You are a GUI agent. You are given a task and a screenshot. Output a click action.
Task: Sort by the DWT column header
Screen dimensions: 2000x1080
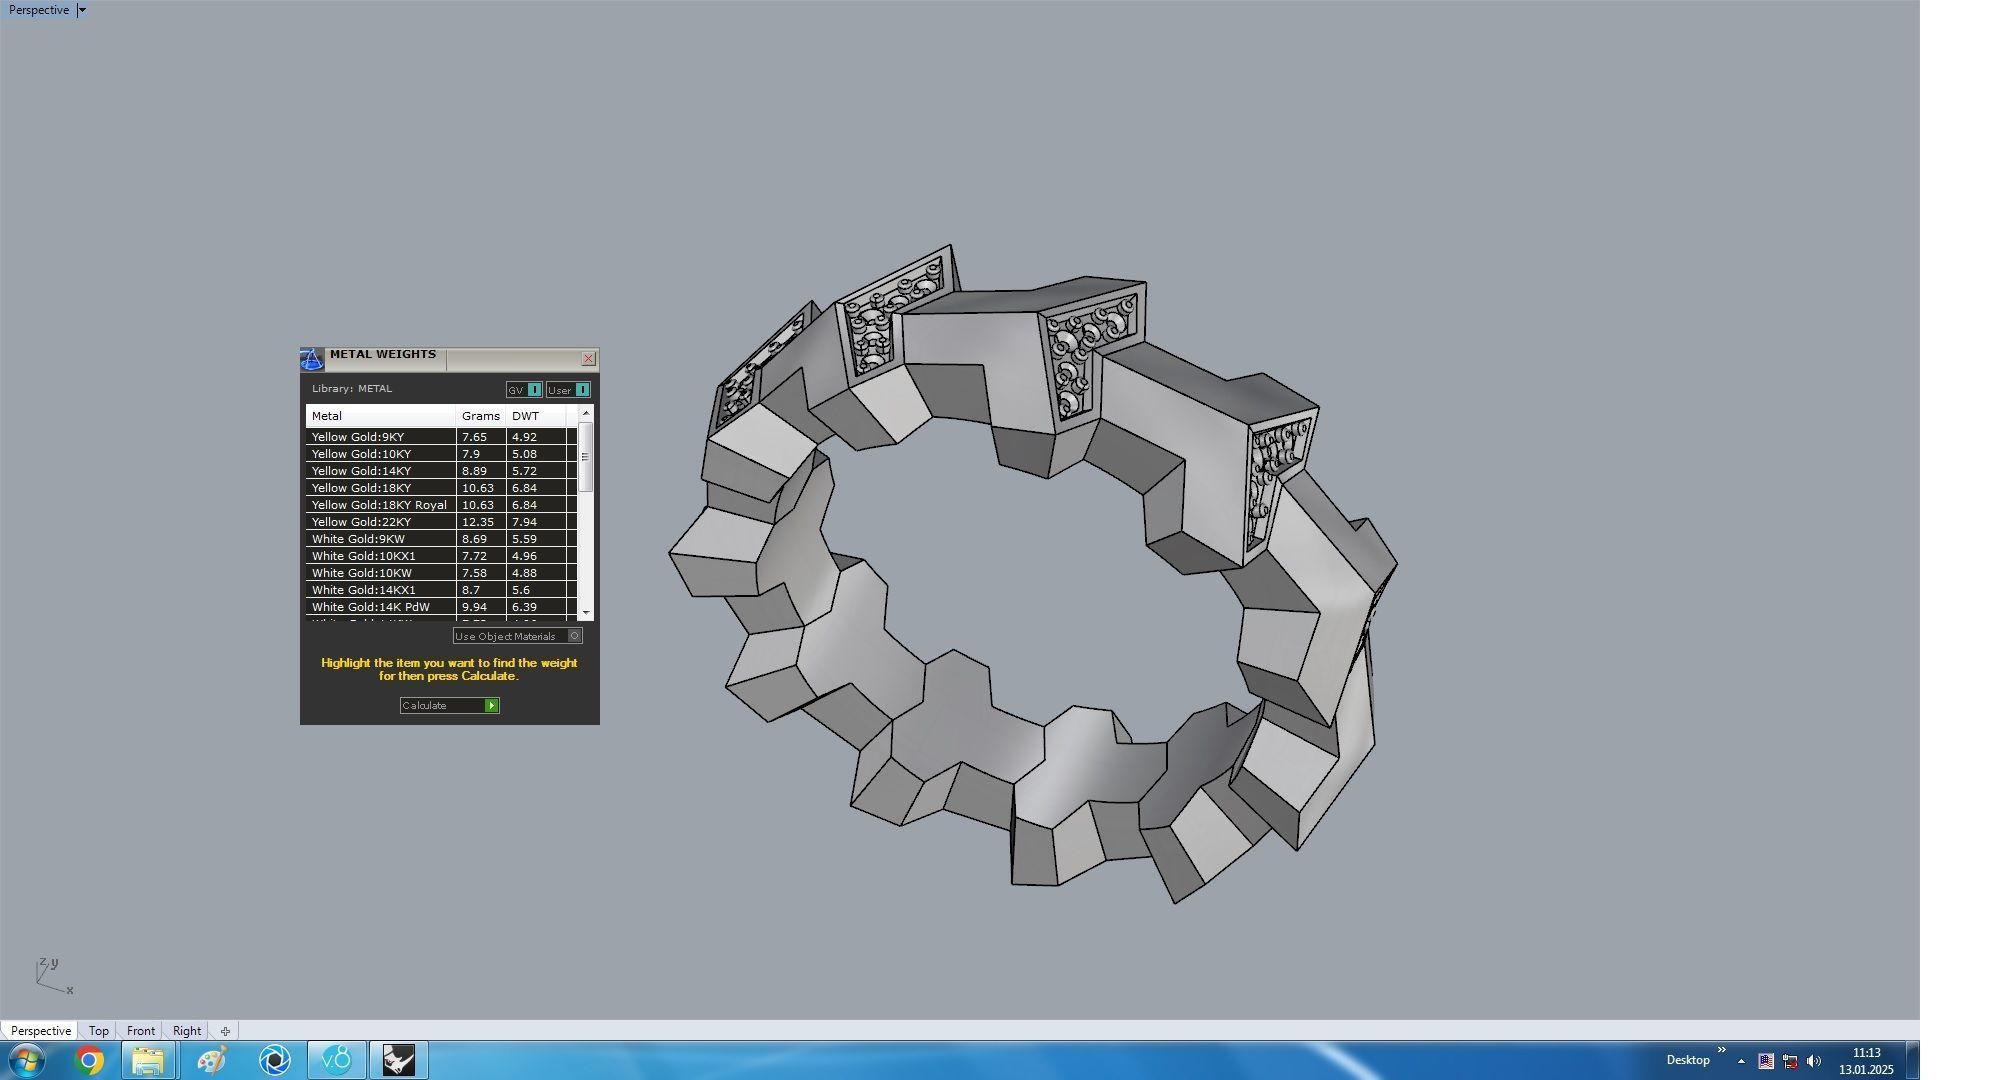click(x=536, y=416)
